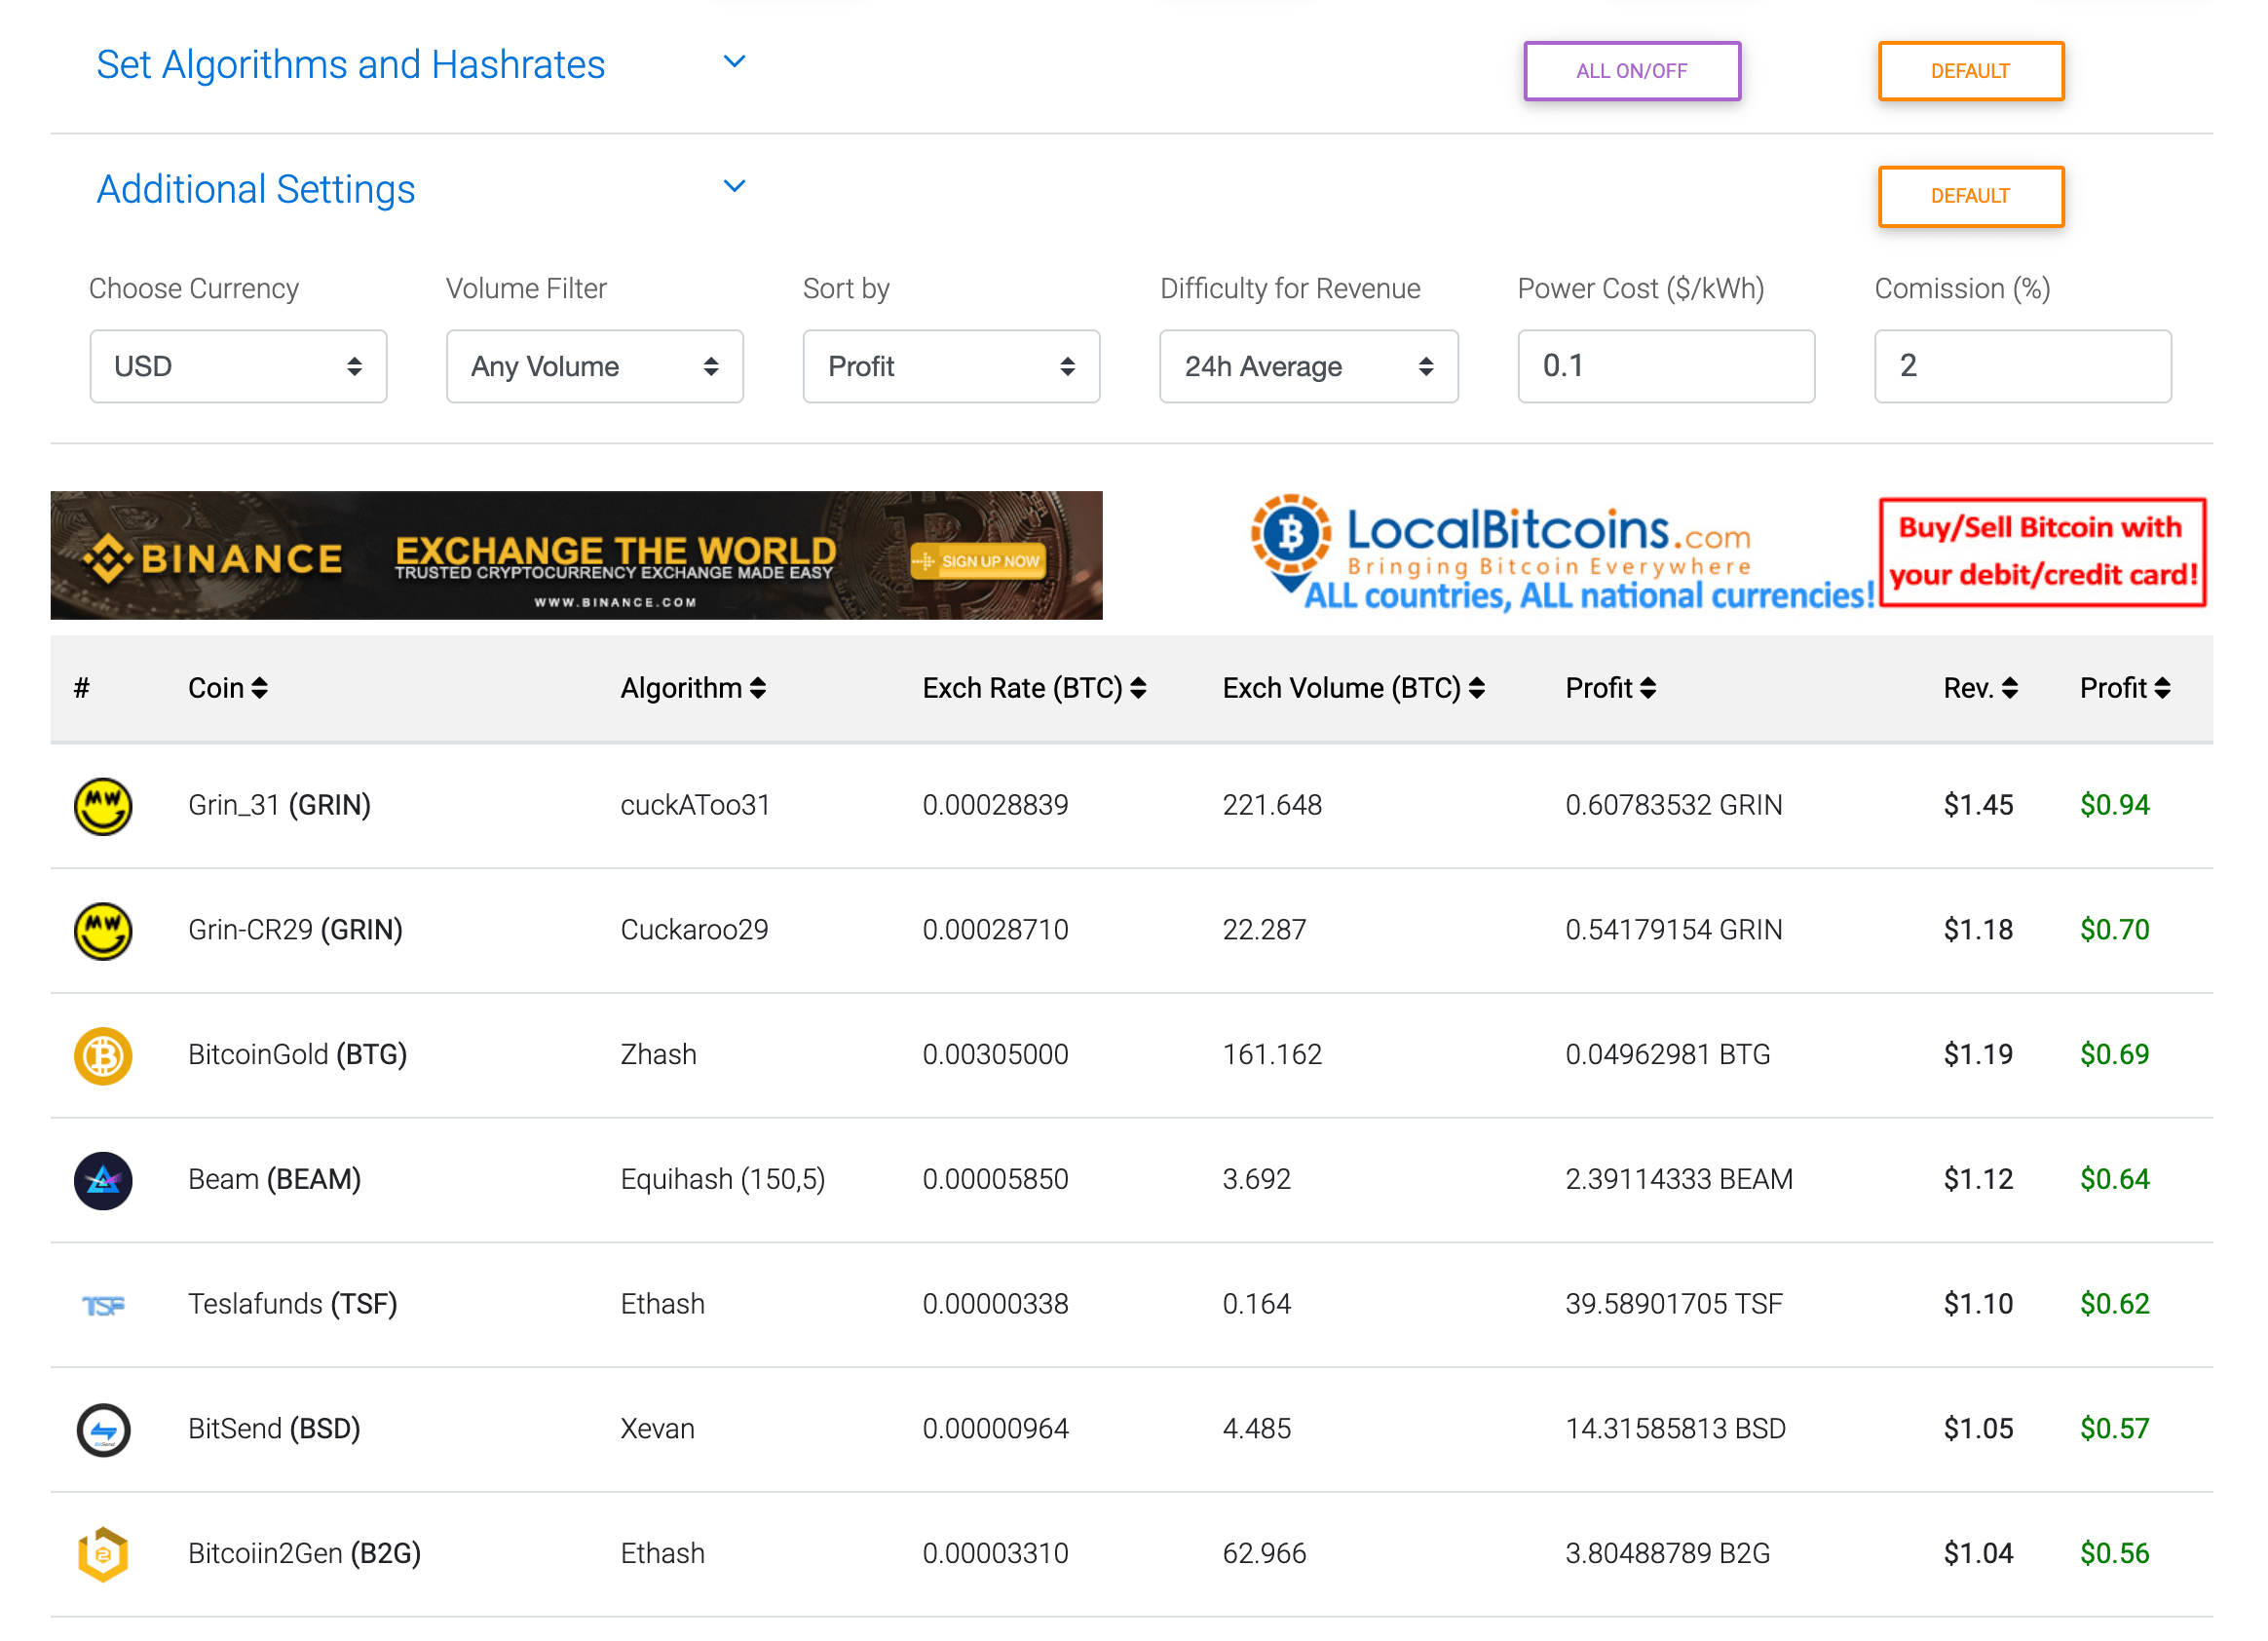
Task: Open the BitcoinGold (BTG) coin name
Action: click(x=298, y=1056)
